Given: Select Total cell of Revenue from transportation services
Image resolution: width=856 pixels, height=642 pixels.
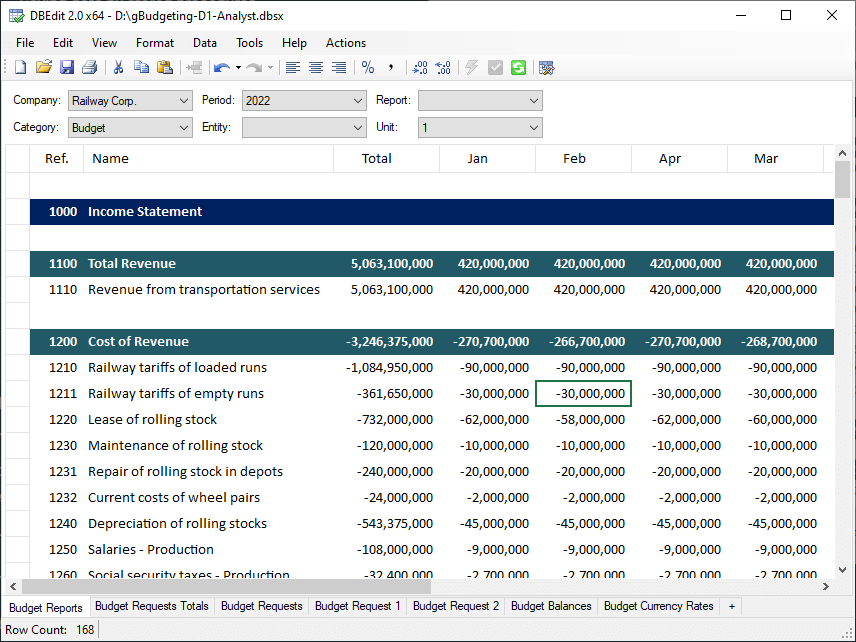Looking at the screenshot, I should pos(387,289).
